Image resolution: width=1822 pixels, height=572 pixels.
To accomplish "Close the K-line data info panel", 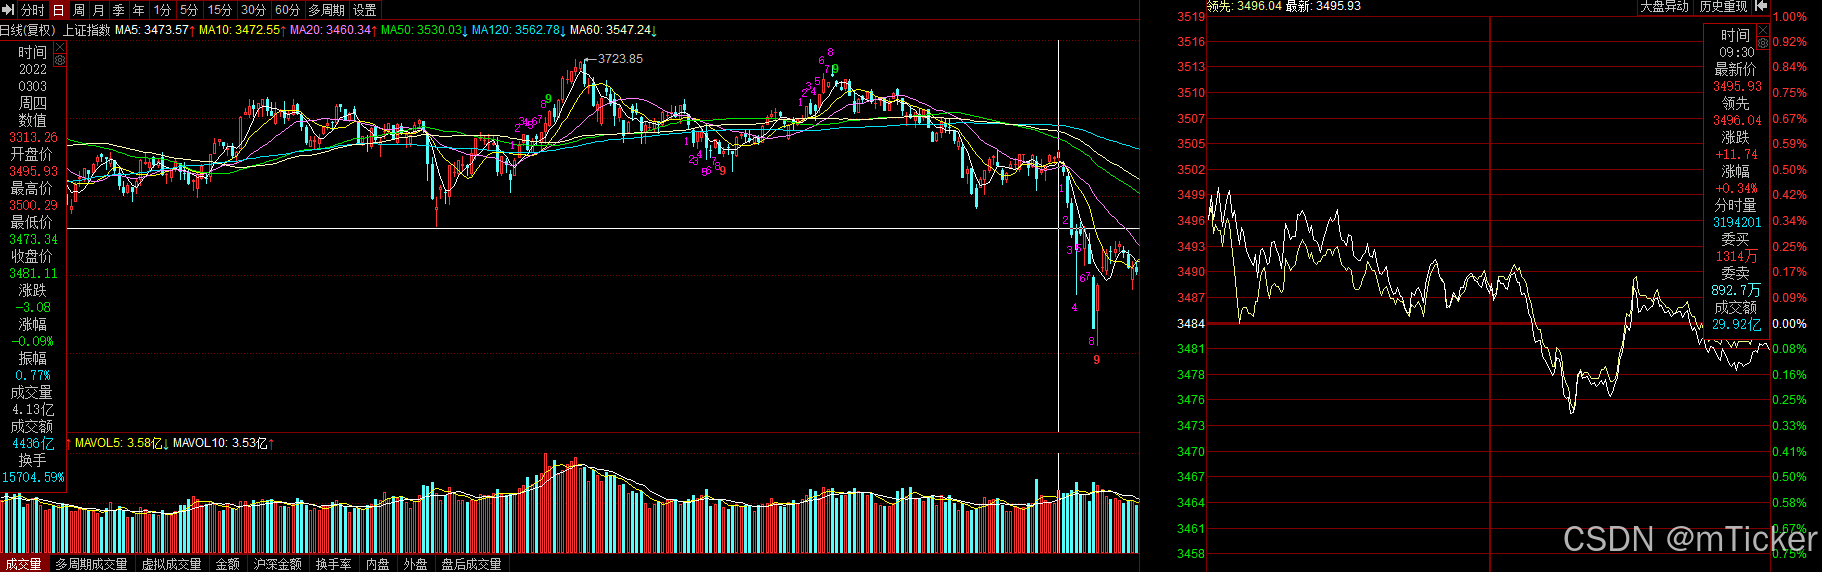I will (60, 47).
